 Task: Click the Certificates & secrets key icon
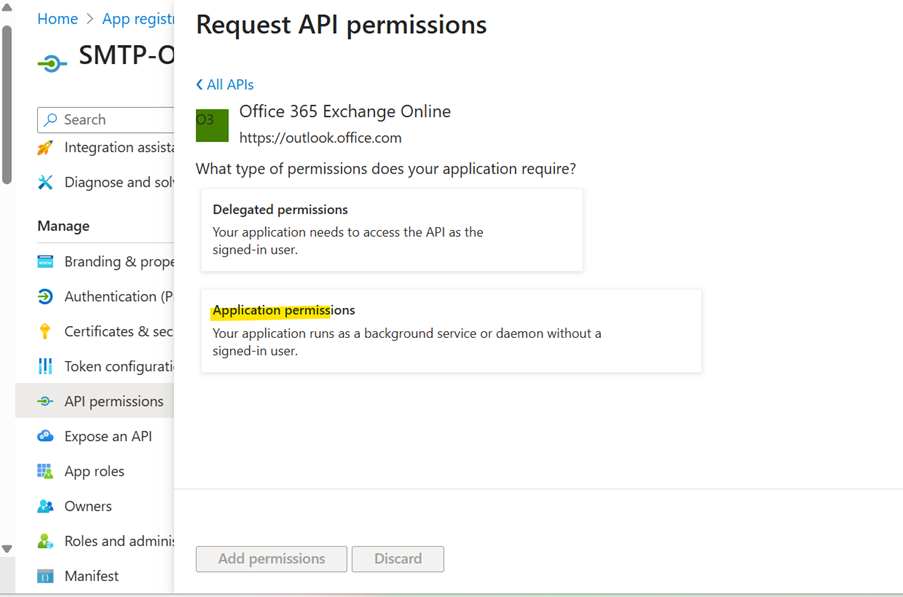45,331
